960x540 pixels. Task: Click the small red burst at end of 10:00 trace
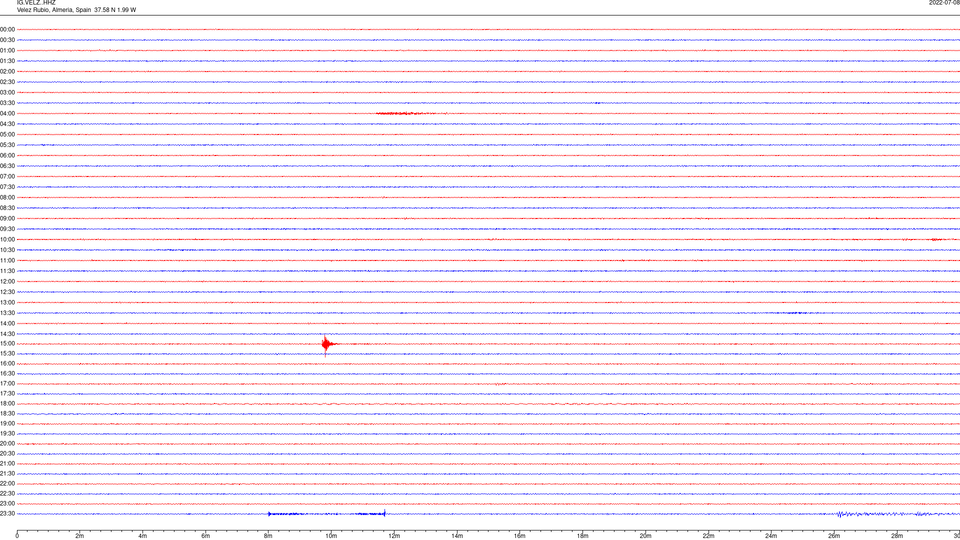click(936, 239)
